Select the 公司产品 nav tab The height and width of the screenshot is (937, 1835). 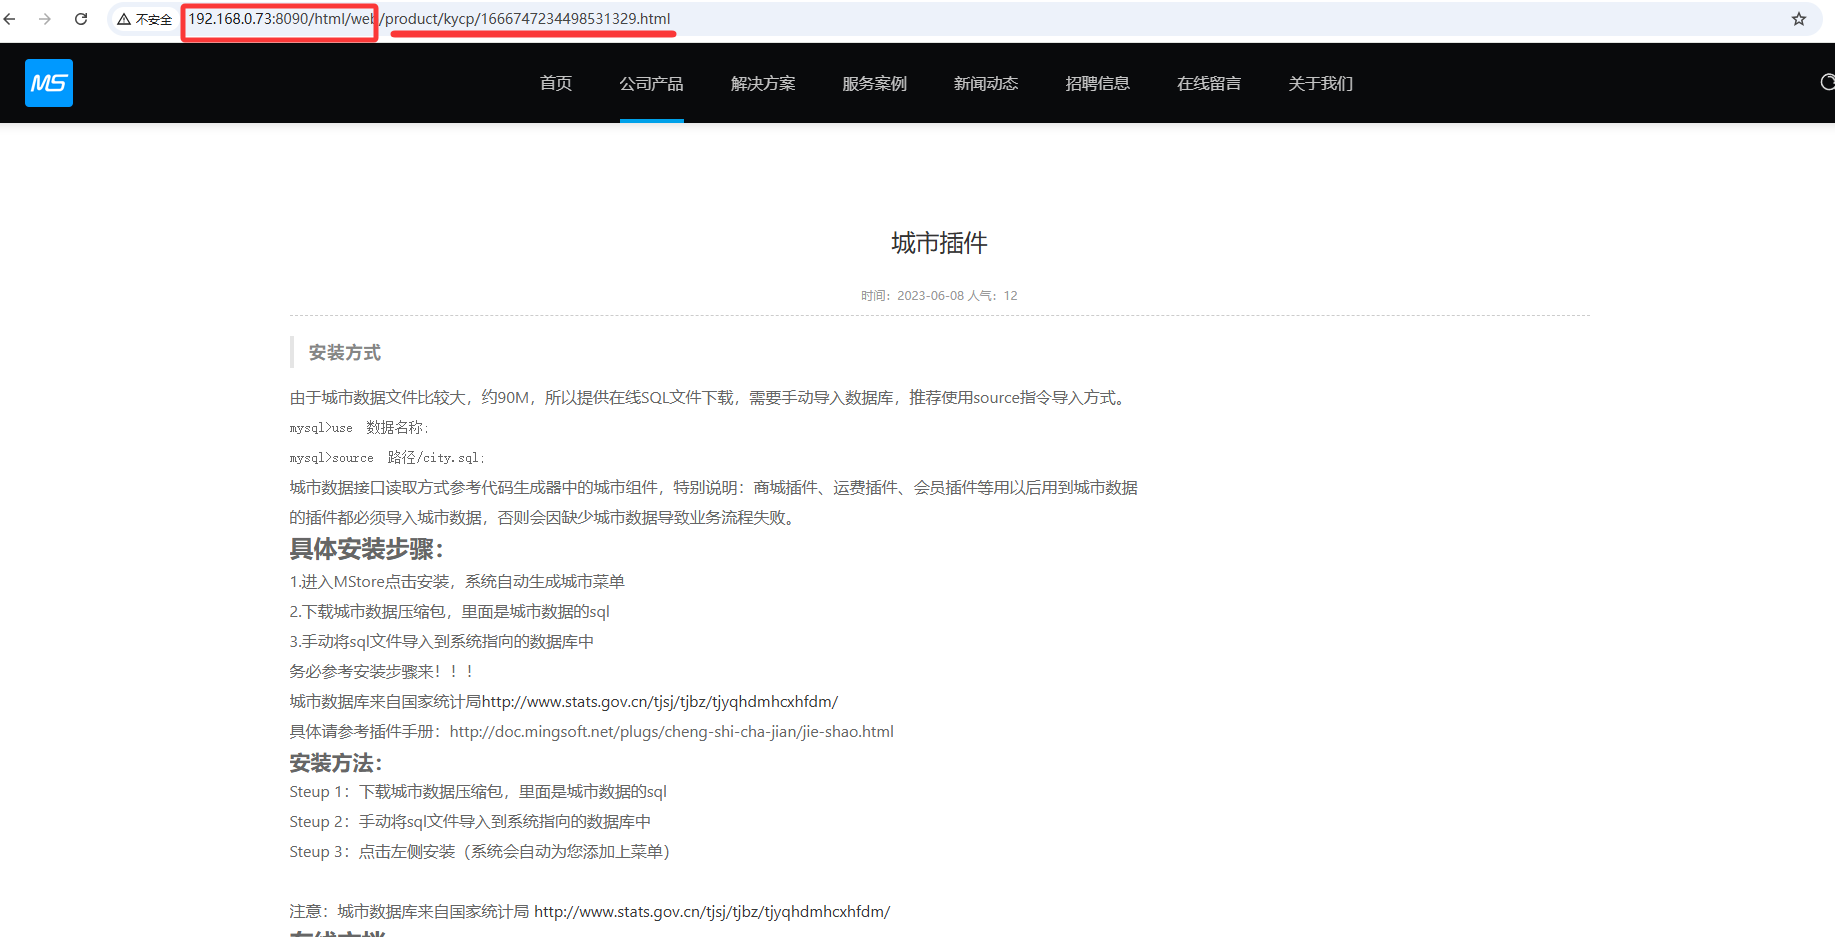coord(651,84)
